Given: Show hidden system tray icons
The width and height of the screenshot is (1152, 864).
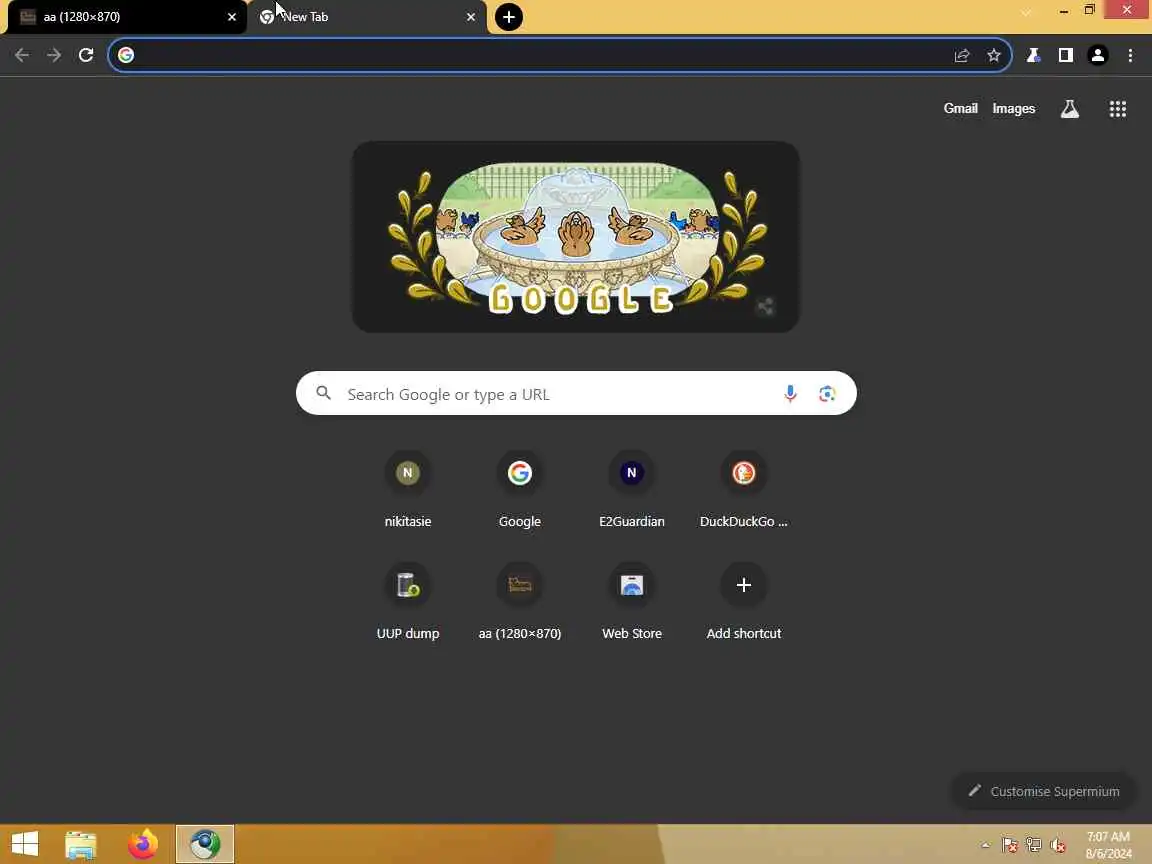Looking at the screenshot, I should click(985, 845).
